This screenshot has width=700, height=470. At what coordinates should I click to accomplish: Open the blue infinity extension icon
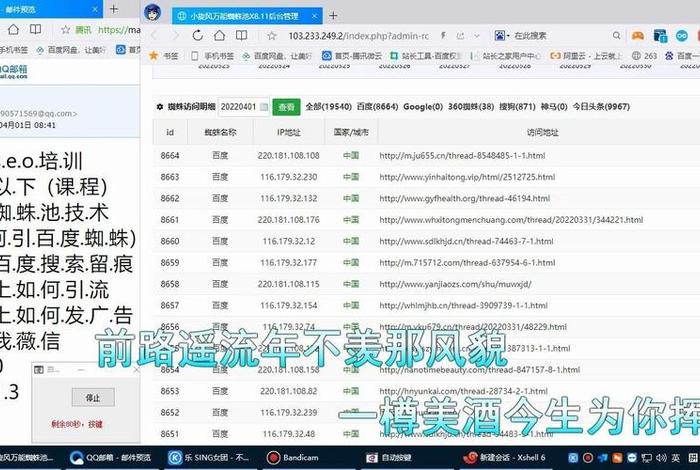point(682,36)
